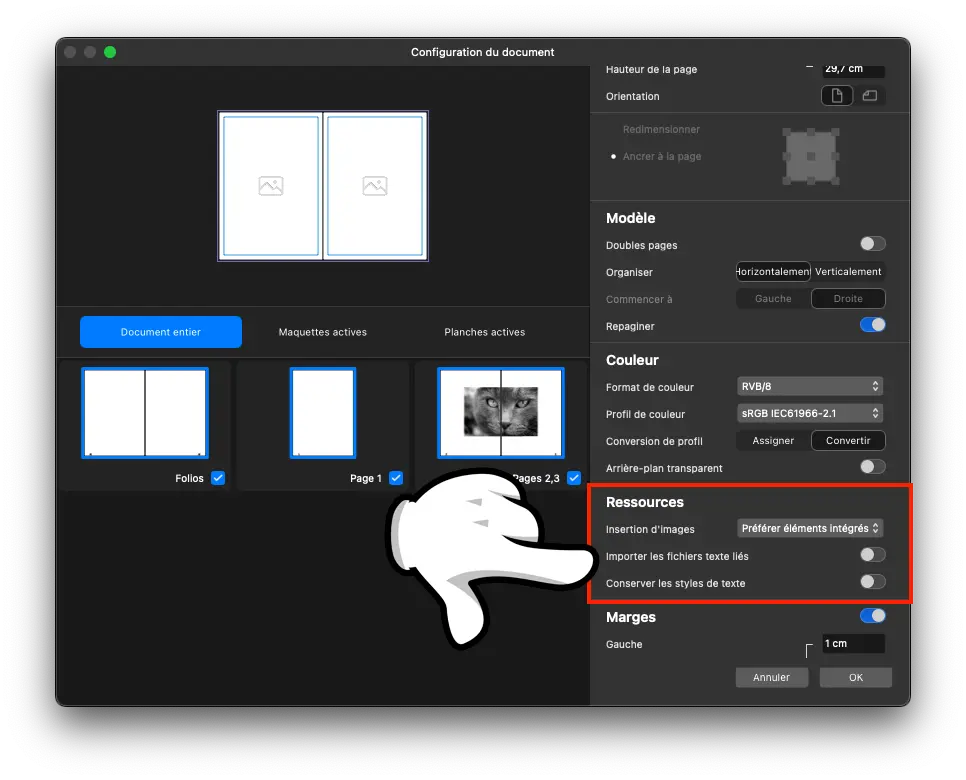
Task: Open the Insertion d'images dropdown
Action: tap(810, 528)
